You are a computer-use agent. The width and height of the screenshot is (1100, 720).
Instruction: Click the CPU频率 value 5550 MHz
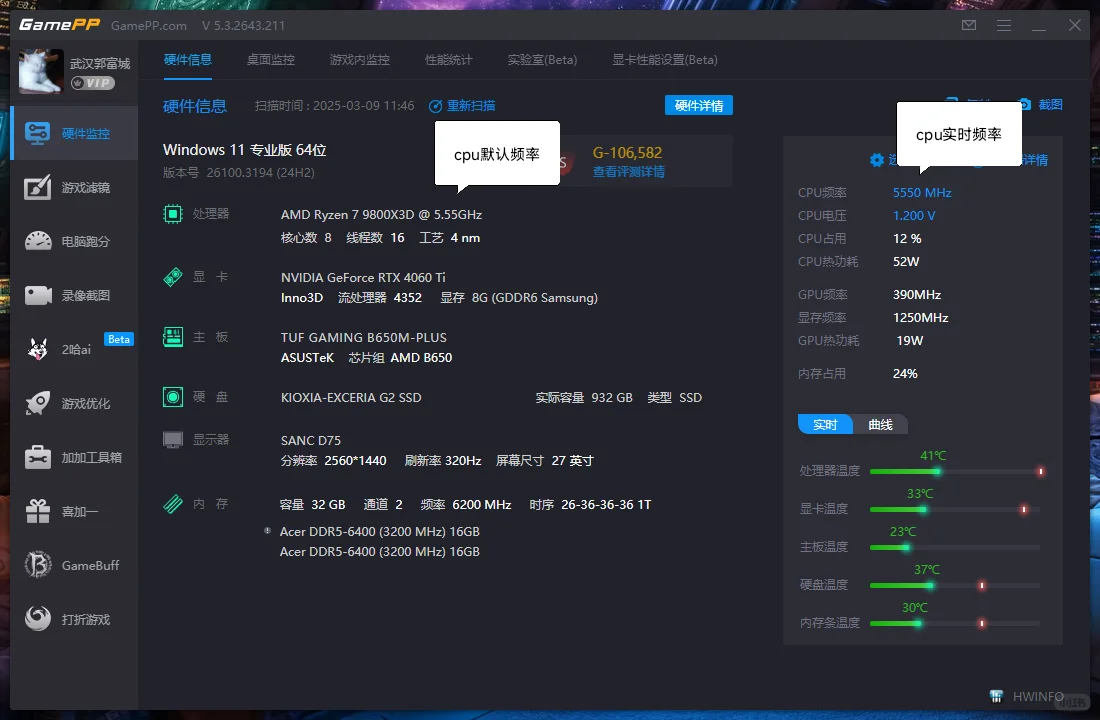[x=922, y=192]
